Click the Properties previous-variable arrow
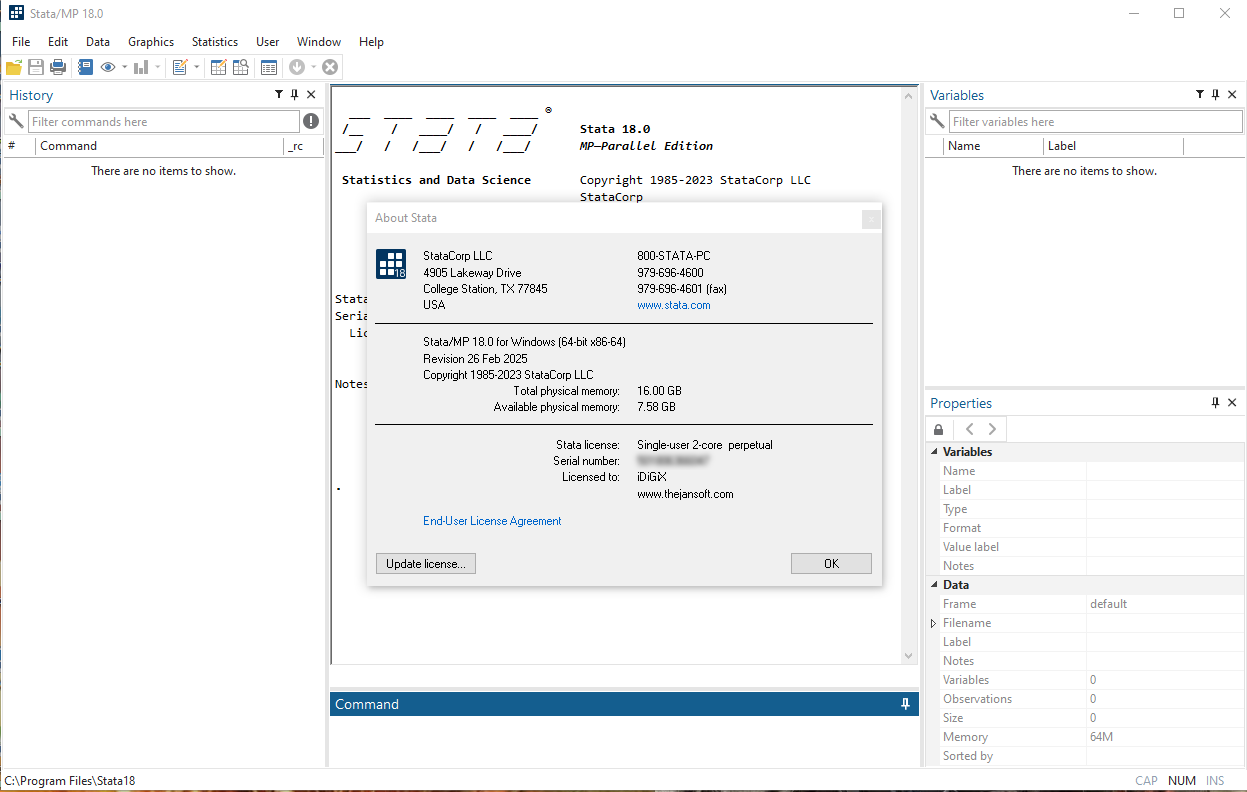Image resolution: width=1247 pixels, height=792 pixels. [x=969, y=429]
